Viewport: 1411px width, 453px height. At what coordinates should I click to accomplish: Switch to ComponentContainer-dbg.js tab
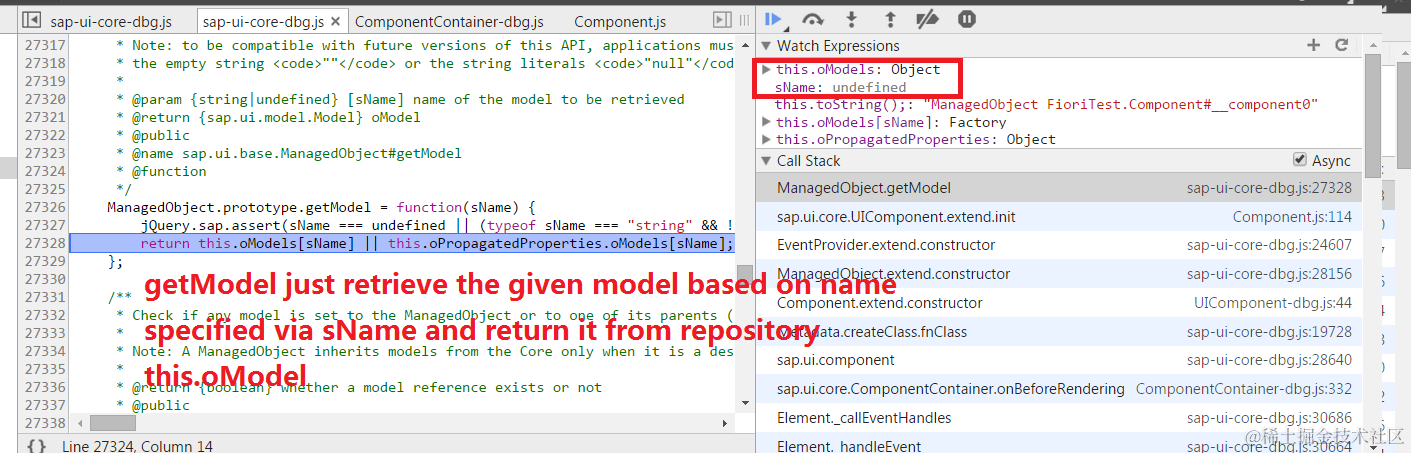point(449,21)
